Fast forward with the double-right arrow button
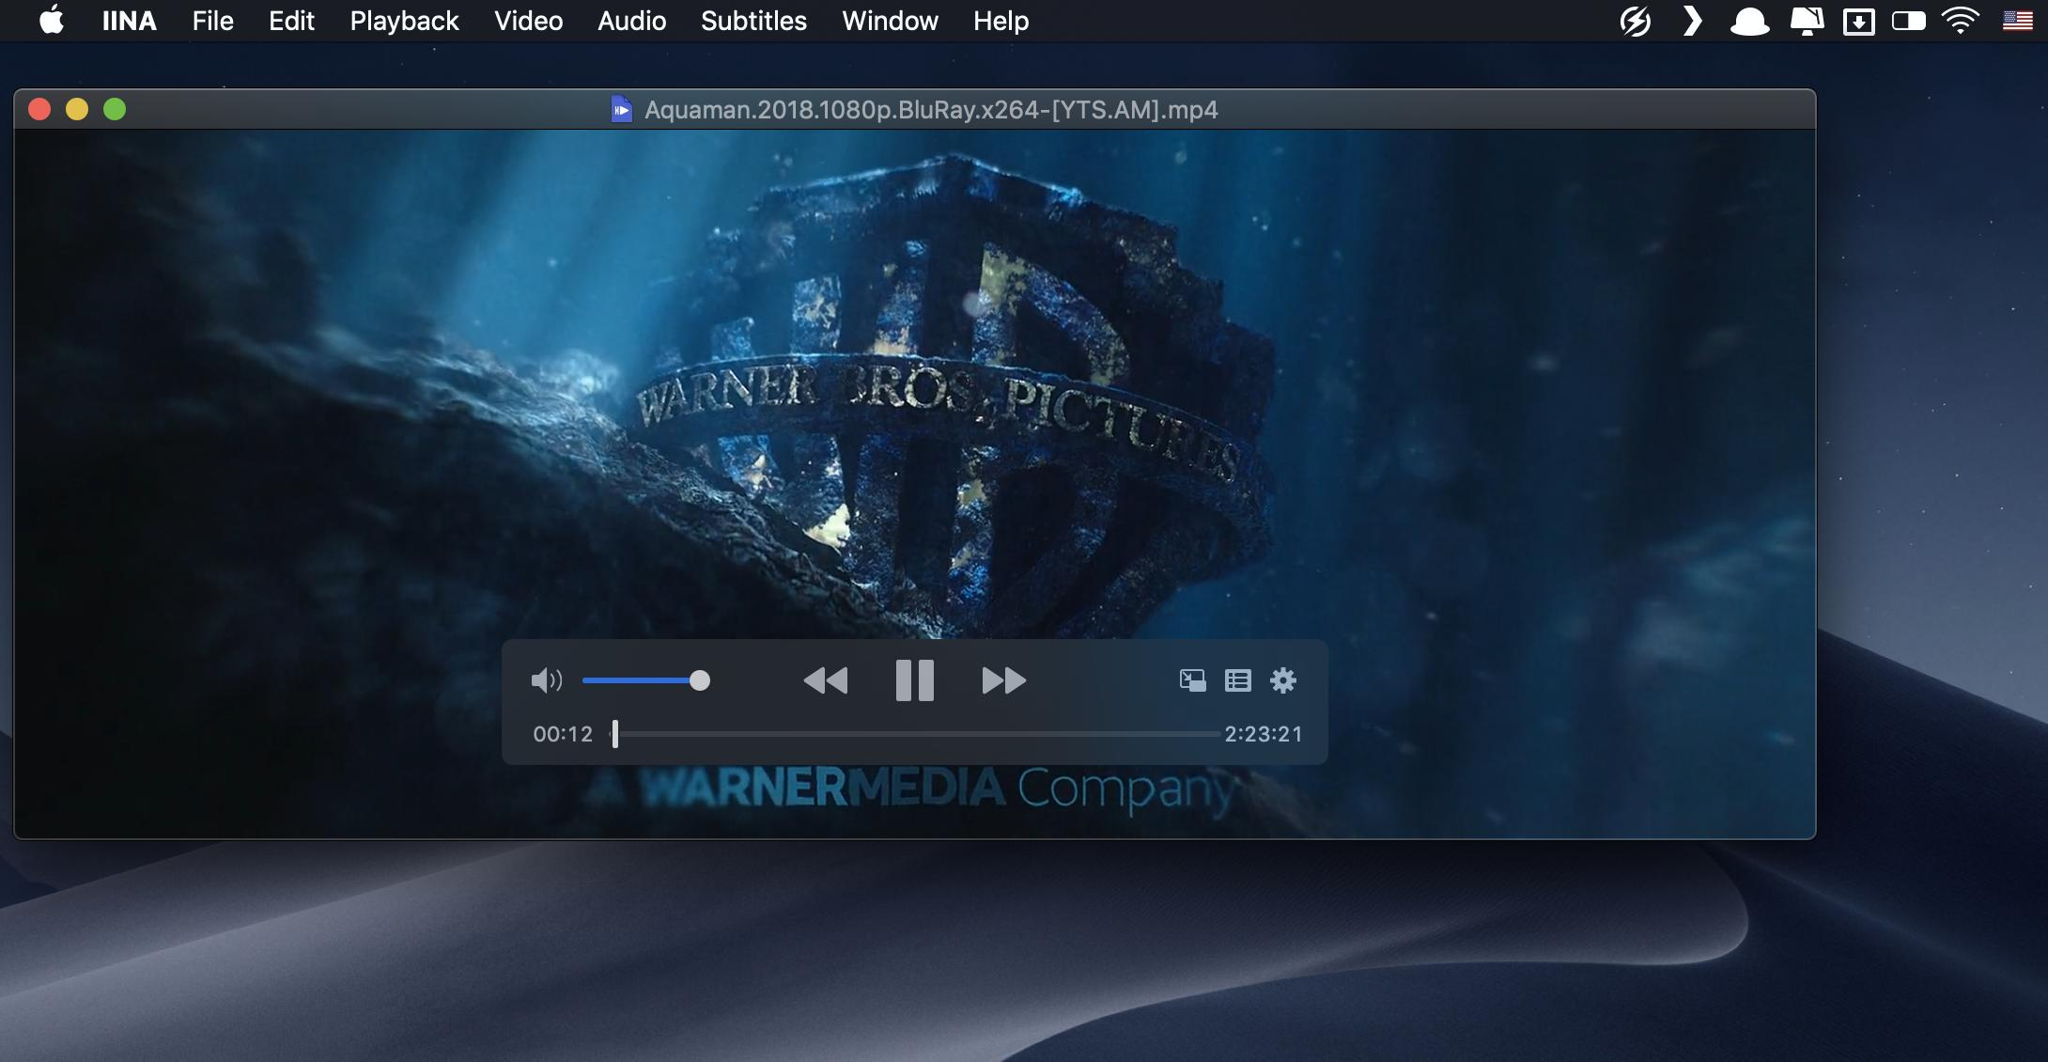The height and width of the screenshot is (1062, 2048). [1004, 681]
